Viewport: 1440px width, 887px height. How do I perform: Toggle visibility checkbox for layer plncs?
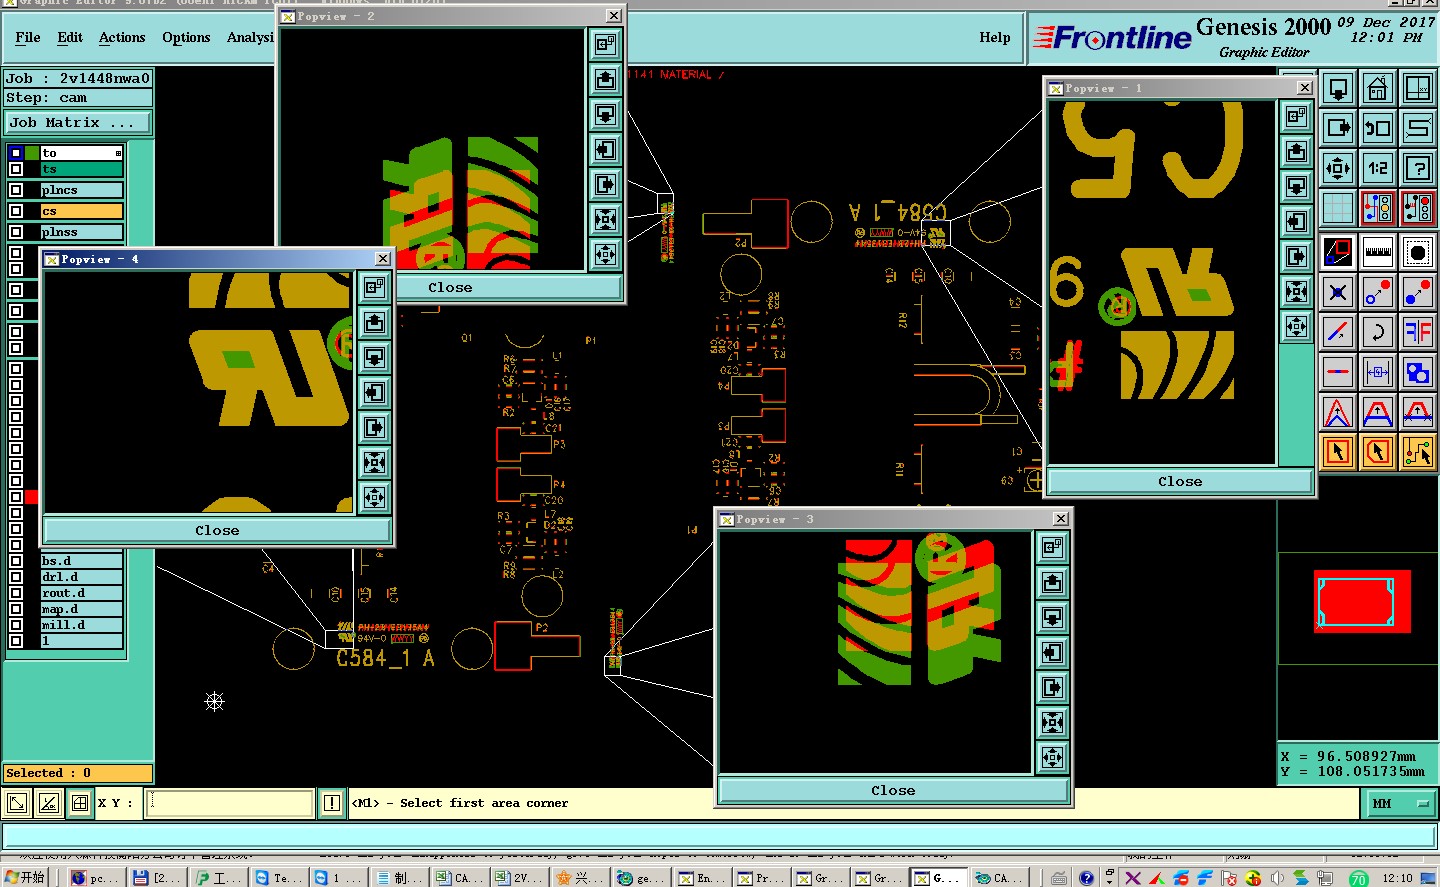pos(16,190)
